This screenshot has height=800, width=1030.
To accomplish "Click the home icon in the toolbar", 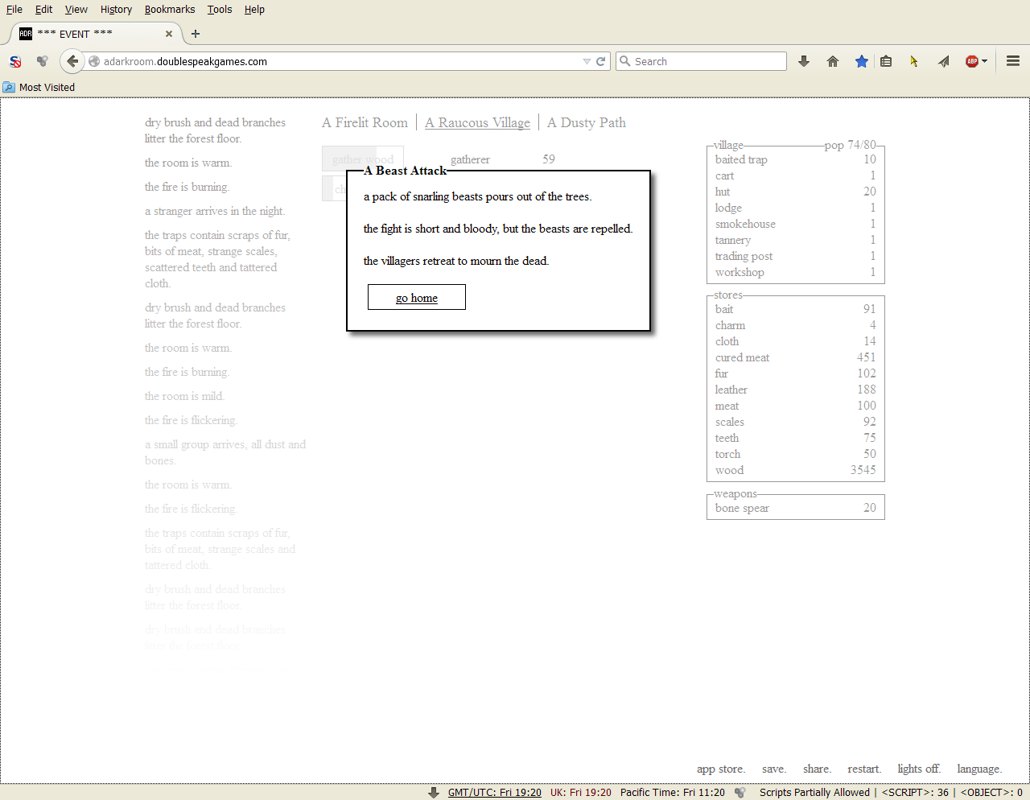I will tap(832, 61).
